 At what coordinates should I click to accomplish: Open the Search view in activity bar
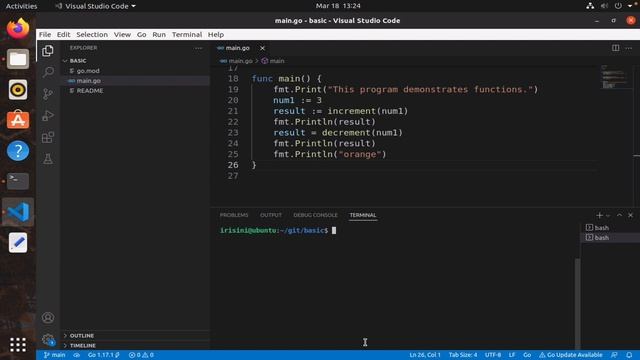(x=48, y=72)
